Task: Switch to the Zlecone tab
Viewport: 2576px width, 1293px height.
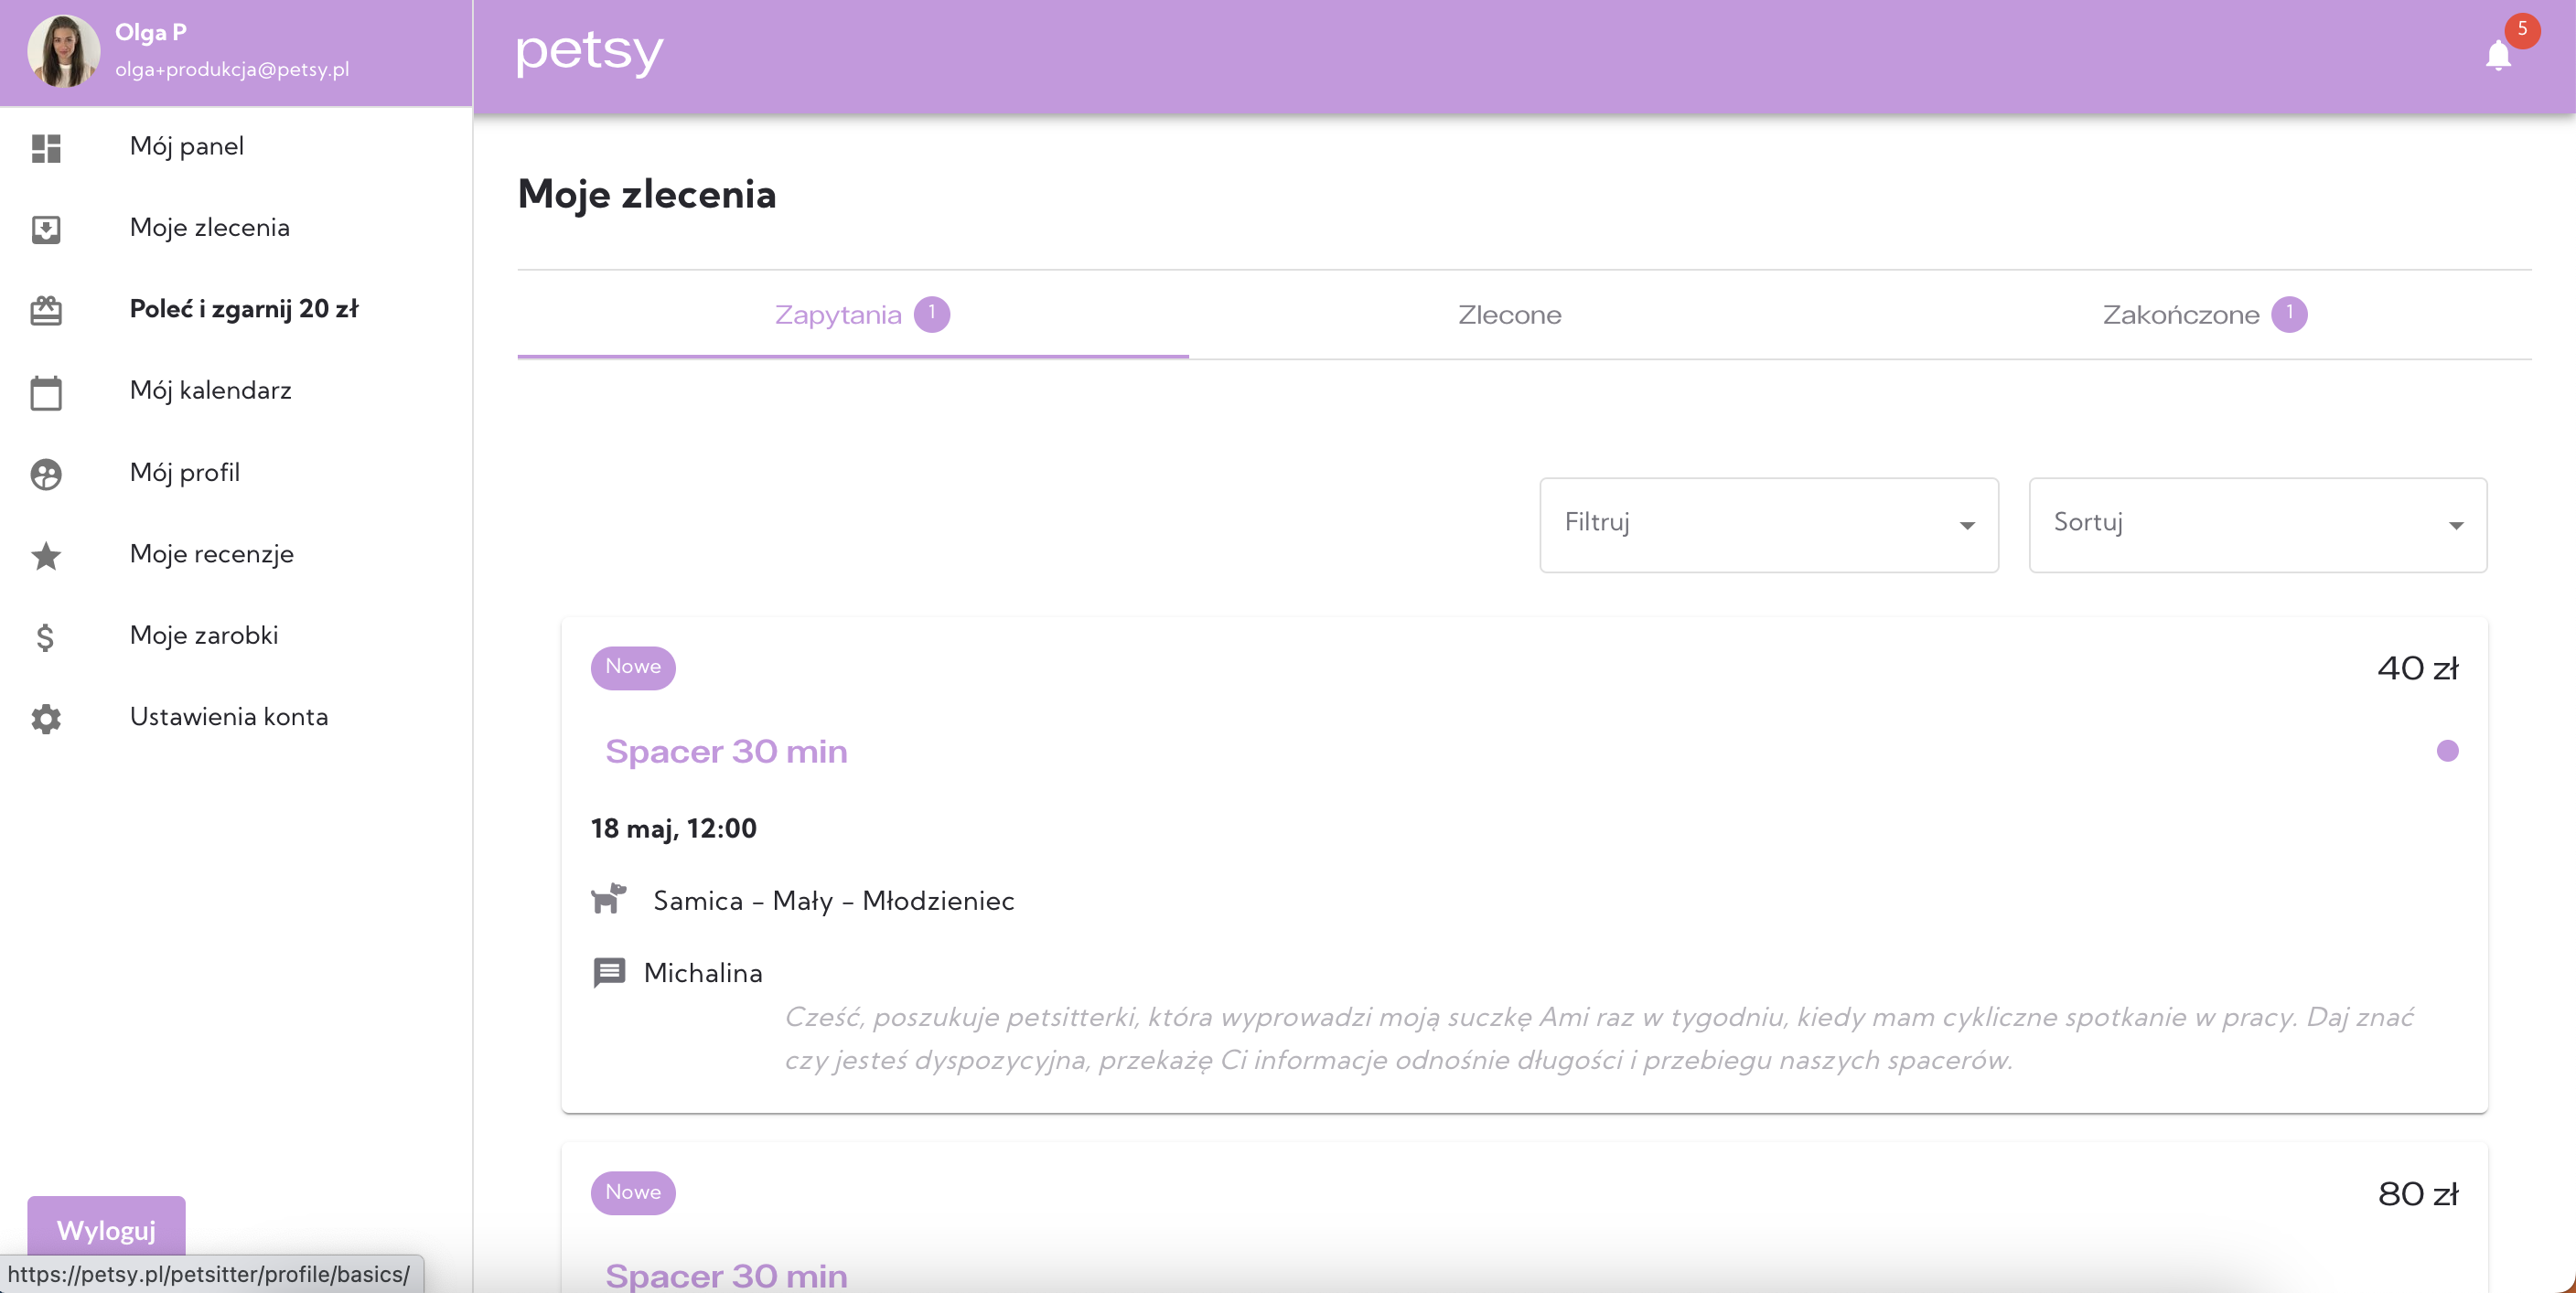Action: point(1509,314)
